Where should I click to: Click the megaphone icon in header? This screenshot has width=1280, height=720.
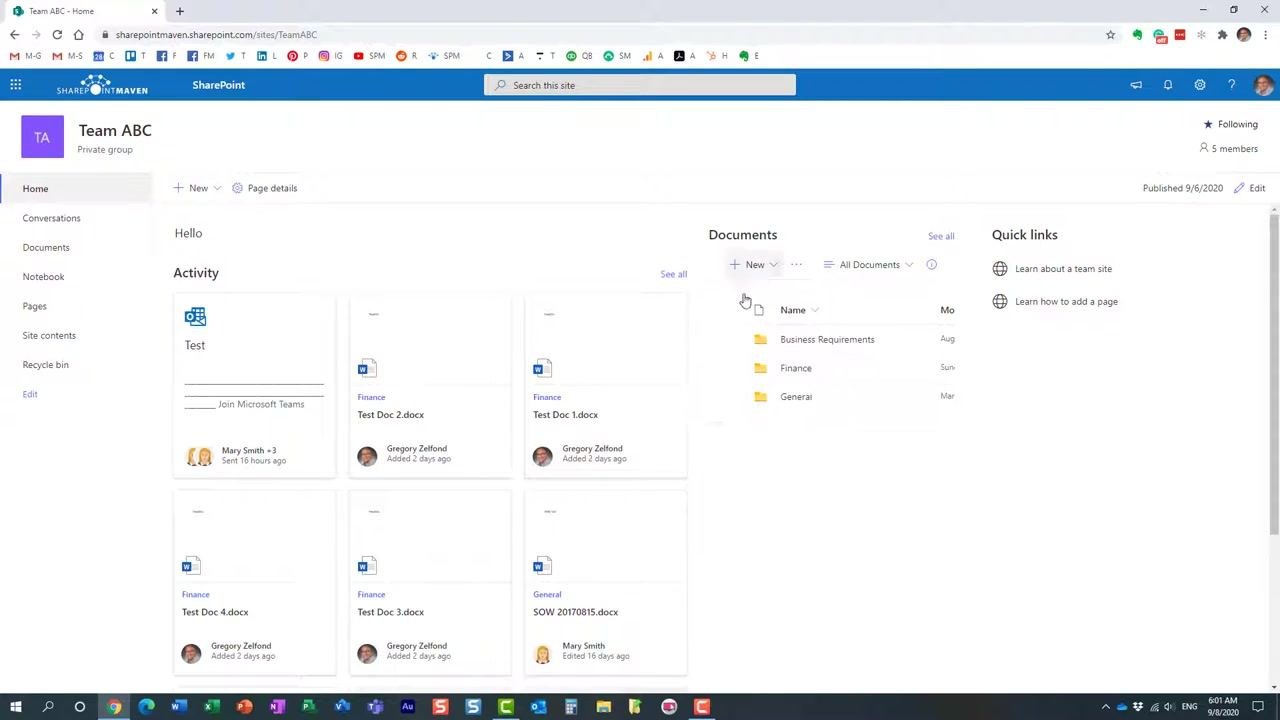1136,85
